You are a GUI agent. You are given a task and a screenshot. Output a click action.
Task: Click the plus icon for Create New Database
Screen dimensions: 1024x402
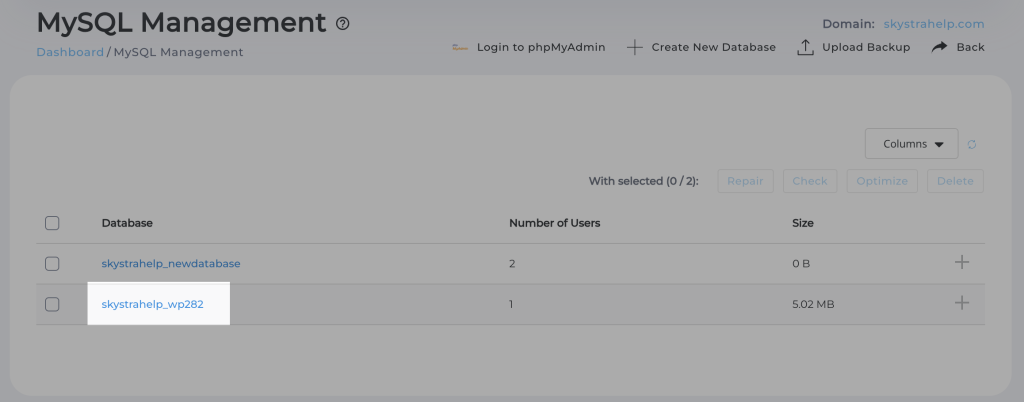click(x=634, y=47)
